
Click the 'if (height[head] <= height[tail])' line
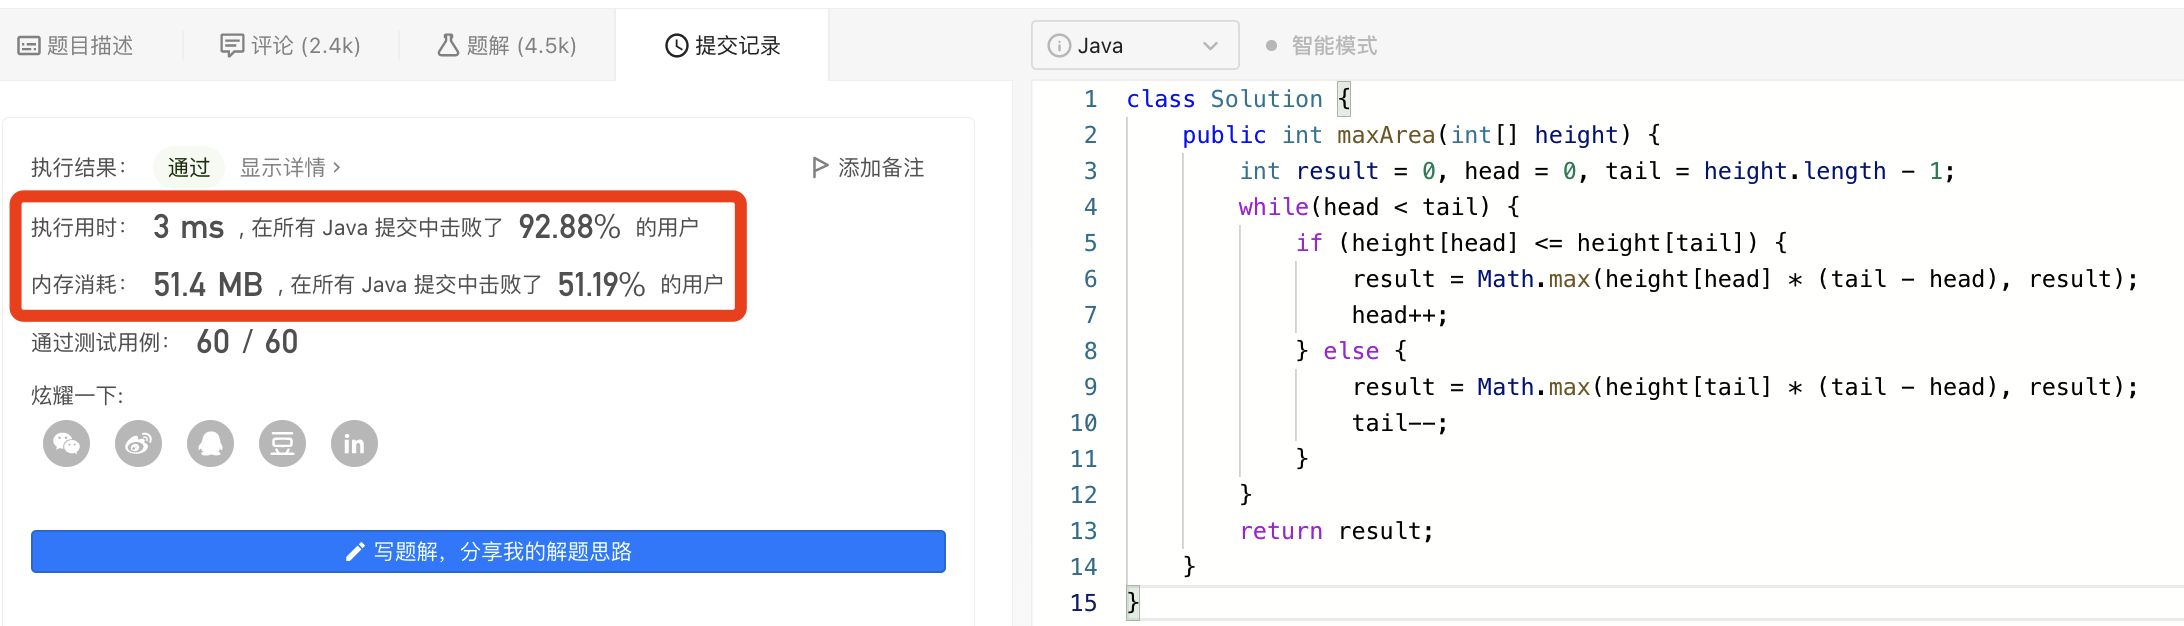[1541, 243]
